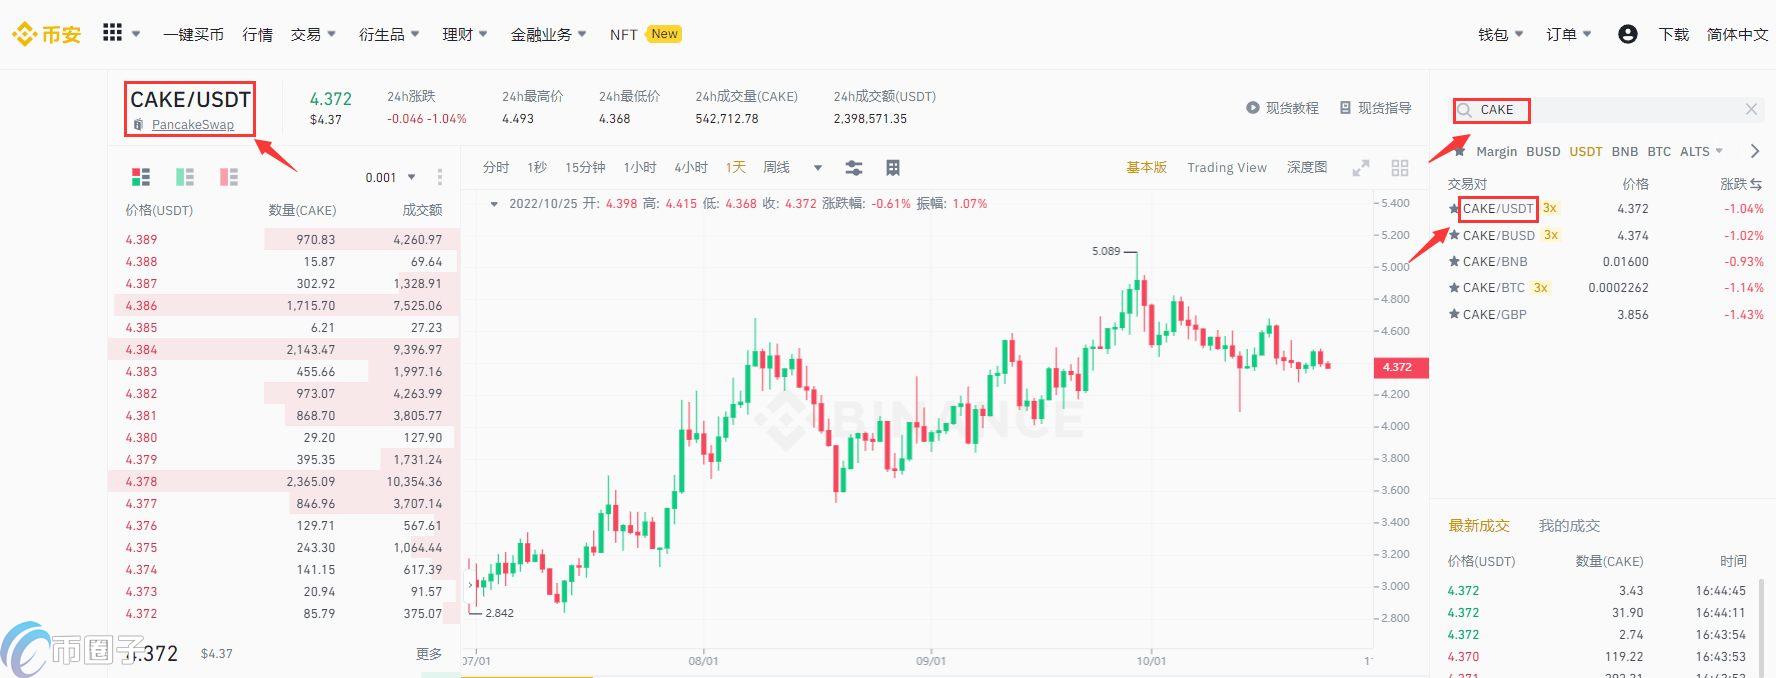
Task: Favorite the CAKE/BUSD pair
Action: [1454, 235]
